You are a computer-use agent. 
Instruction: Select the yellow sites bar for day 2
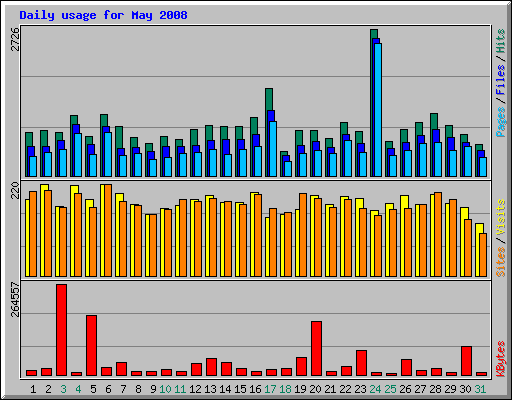tap(44, 230)
